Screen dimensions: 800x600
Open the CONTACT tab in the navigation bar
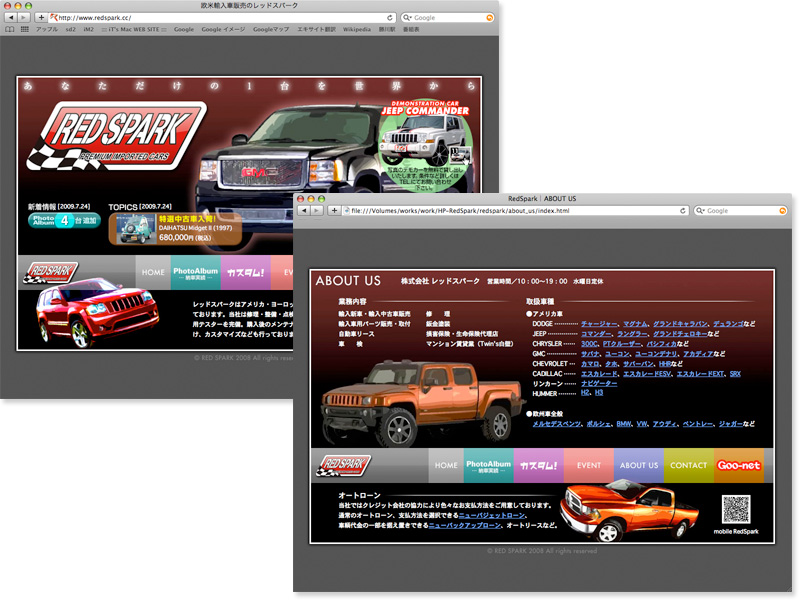pos(688,465)
